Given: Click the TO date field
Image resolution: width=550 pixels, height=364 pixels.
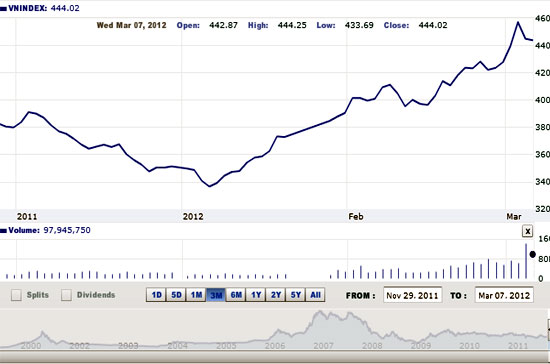Looking at the screenshot, I should click(x=504, y=295).
